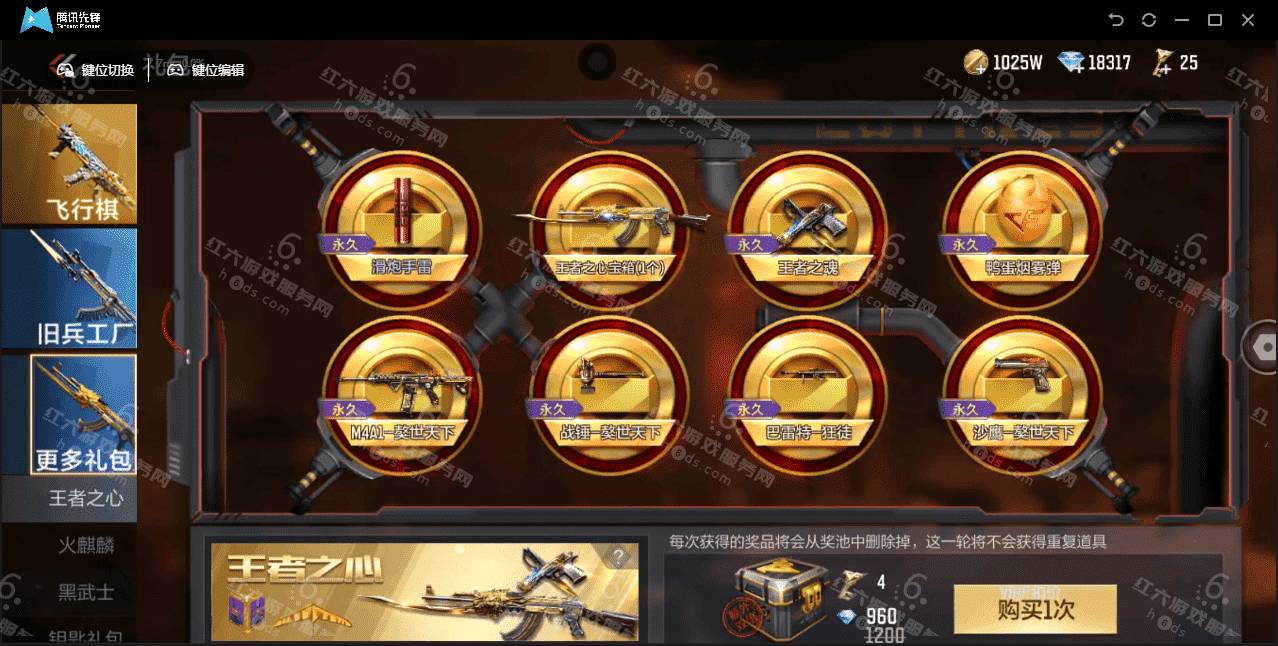Select the 巴雷特-狂徒 sniper icon
Image resolution: width=1278 pixels, height=646 pixels.
tap(806, 395)
